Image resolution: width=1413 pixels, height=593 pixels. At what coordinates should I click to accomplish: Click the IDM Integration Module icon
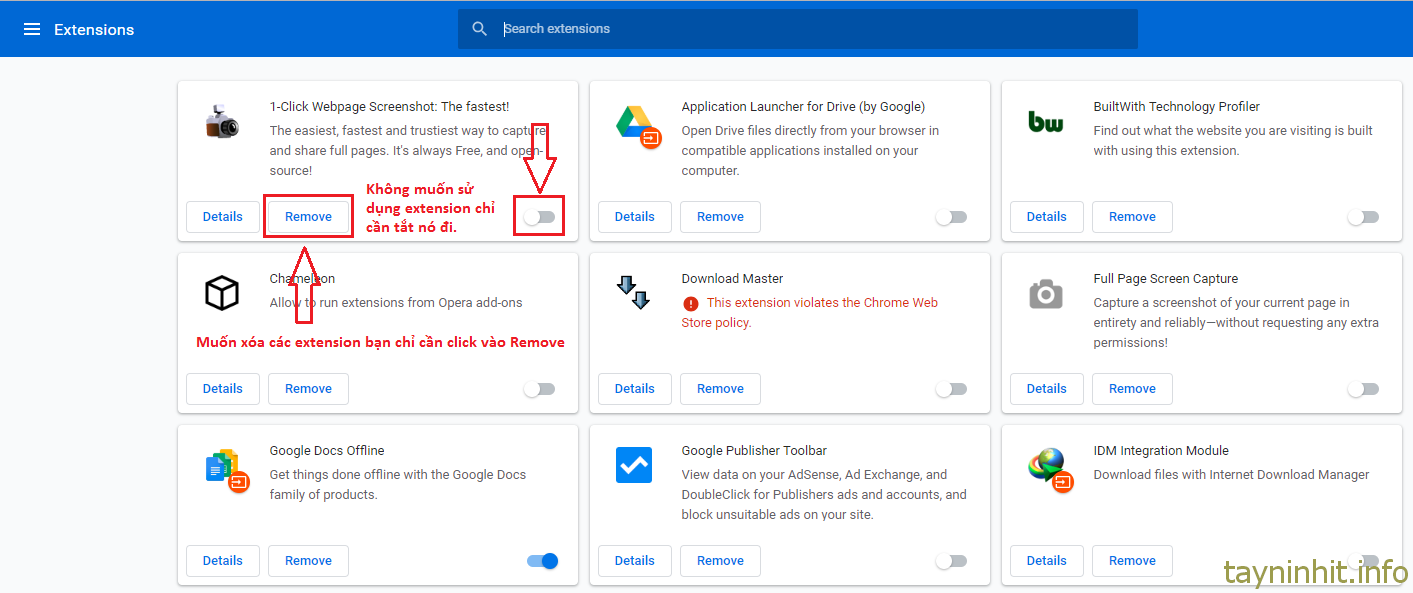(x=1048, y=467)
